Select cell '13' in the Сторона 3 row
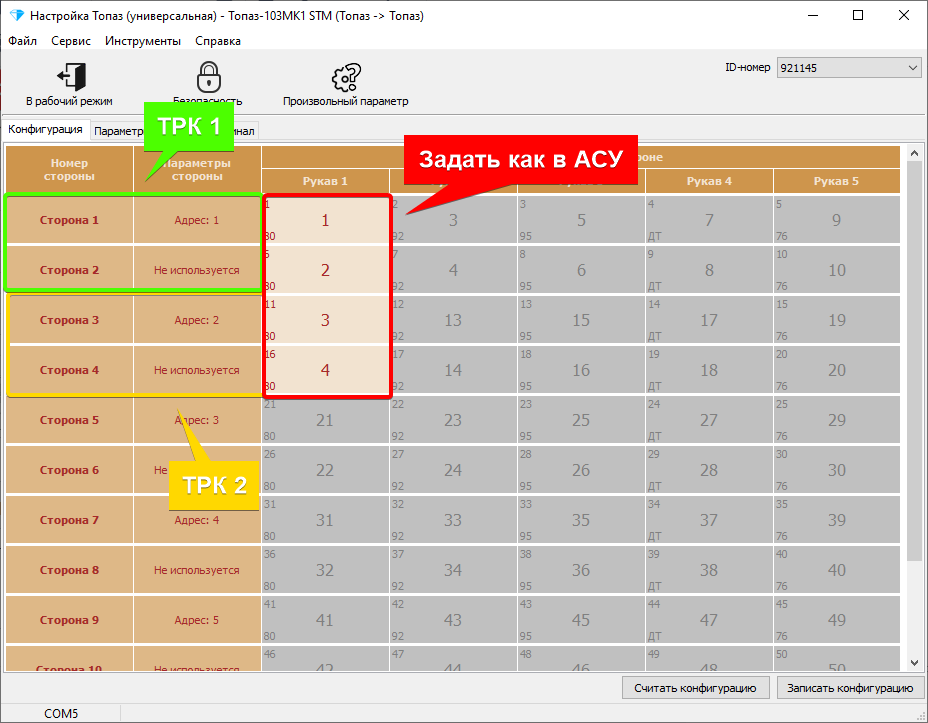The width and height of the screenshot is (928, 723). pyautogui.click(x=453, y=320)
